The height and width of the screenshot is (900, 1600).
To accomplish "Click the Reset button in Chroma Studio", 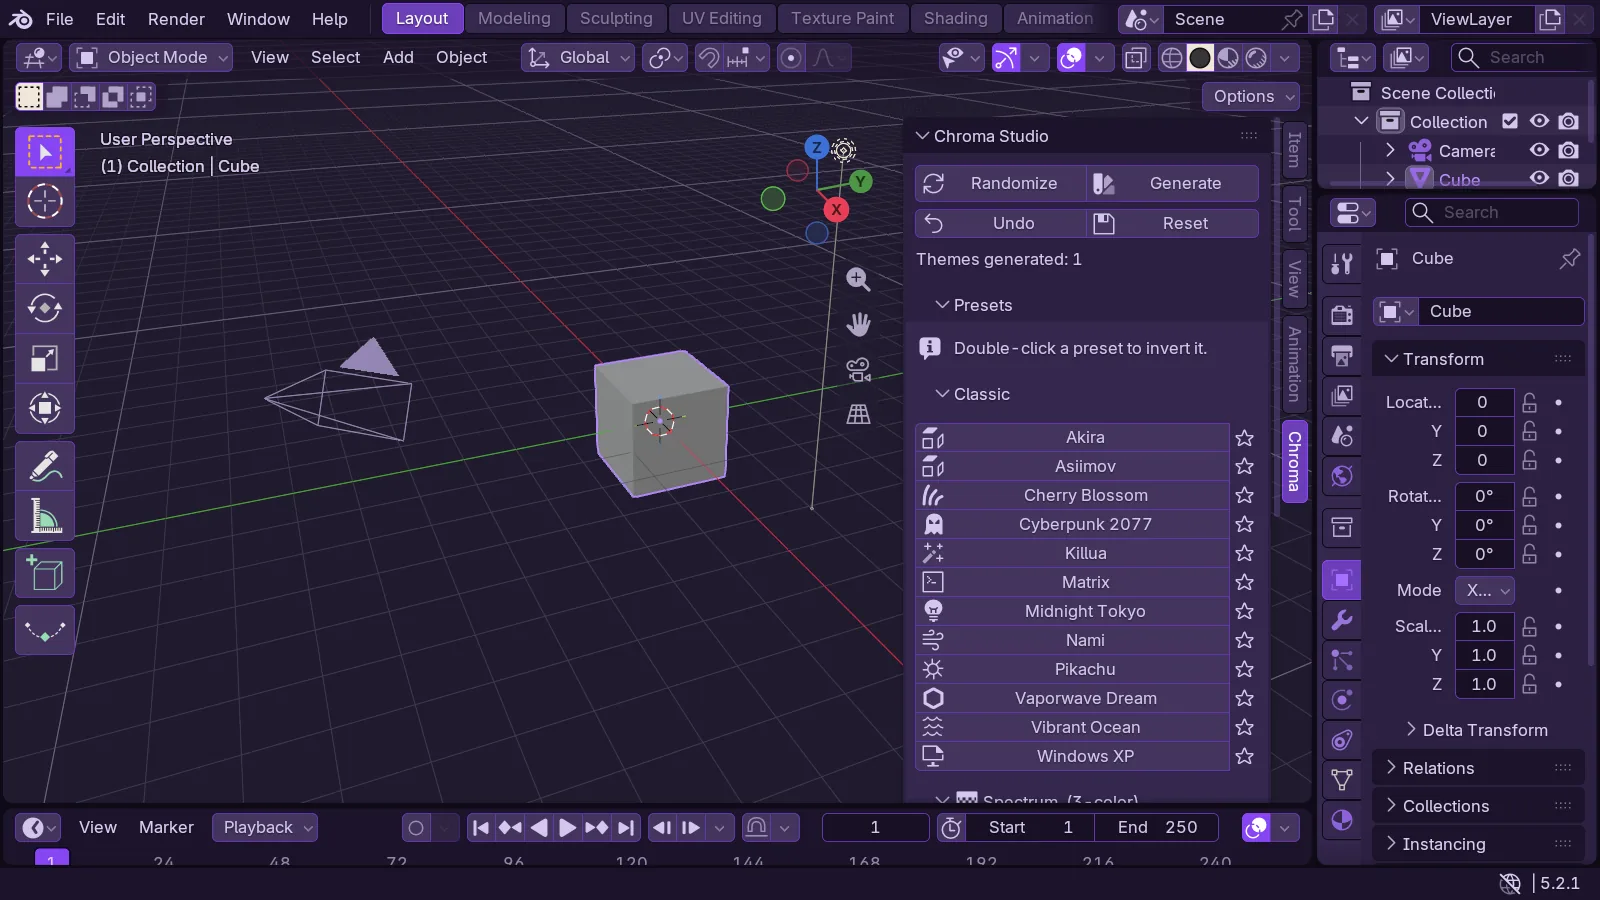I will [1173, 223].
